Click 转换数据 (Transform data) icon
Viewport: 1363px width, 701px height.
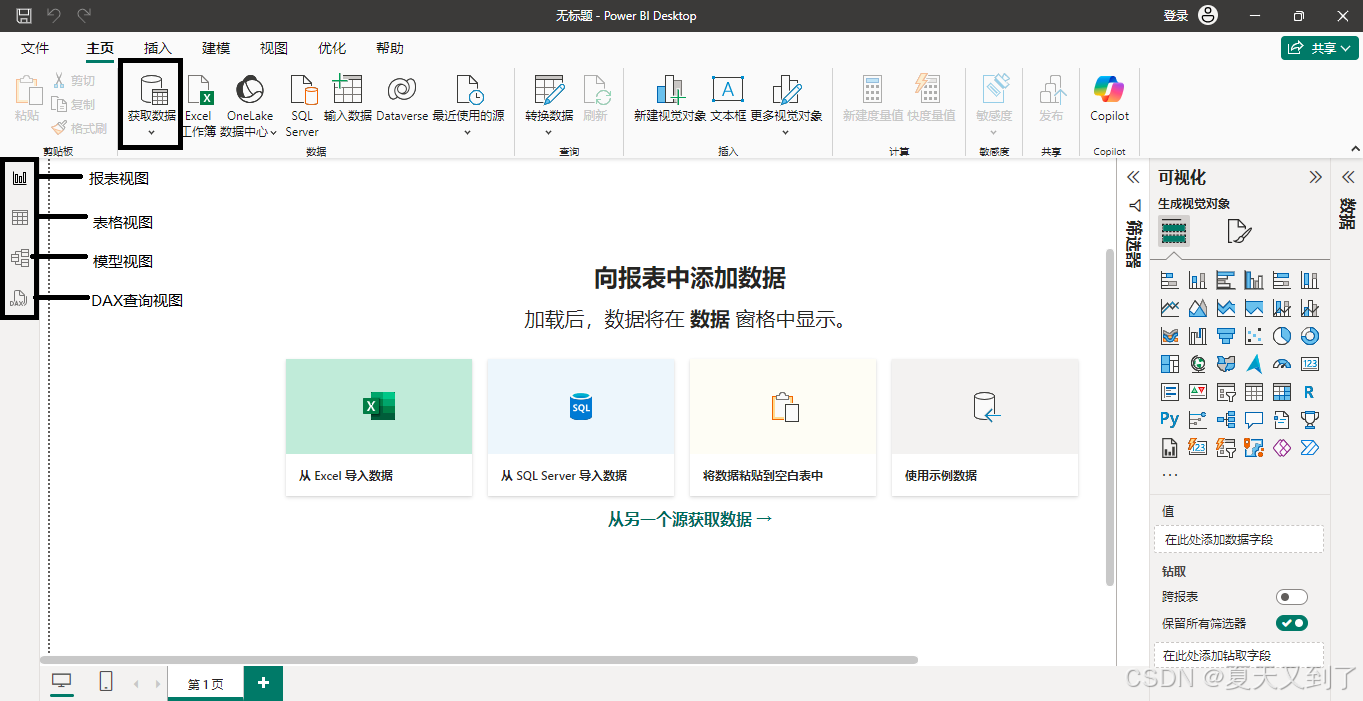tap(549, 90)
